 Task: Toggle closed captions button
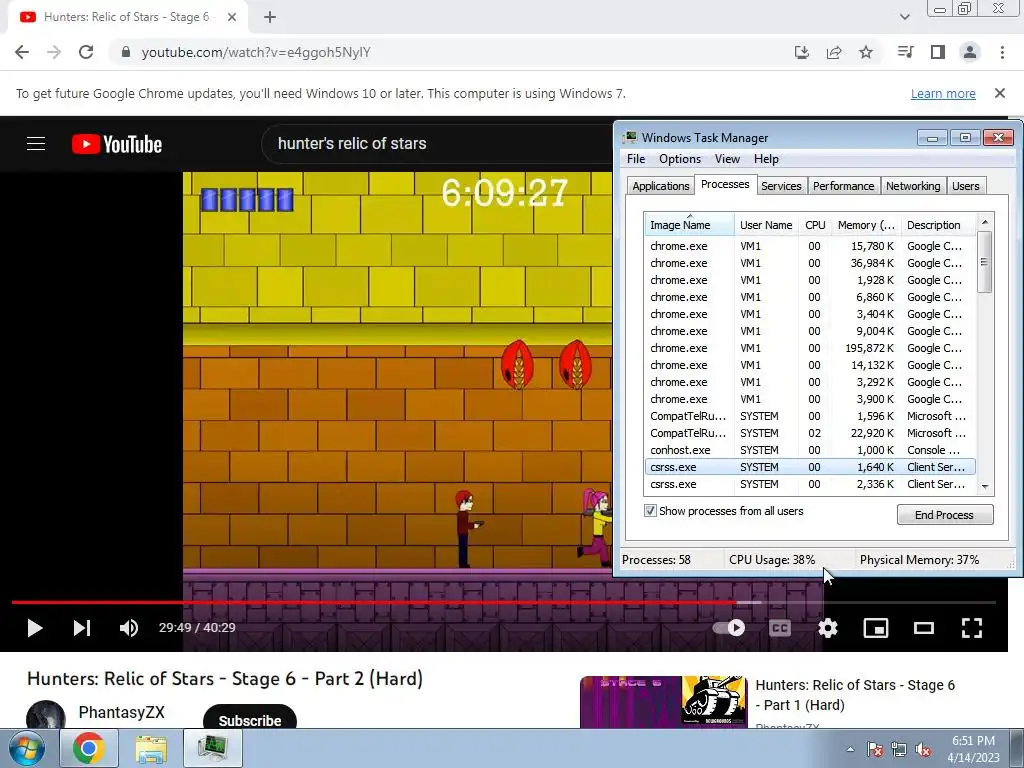pos(780,628)
